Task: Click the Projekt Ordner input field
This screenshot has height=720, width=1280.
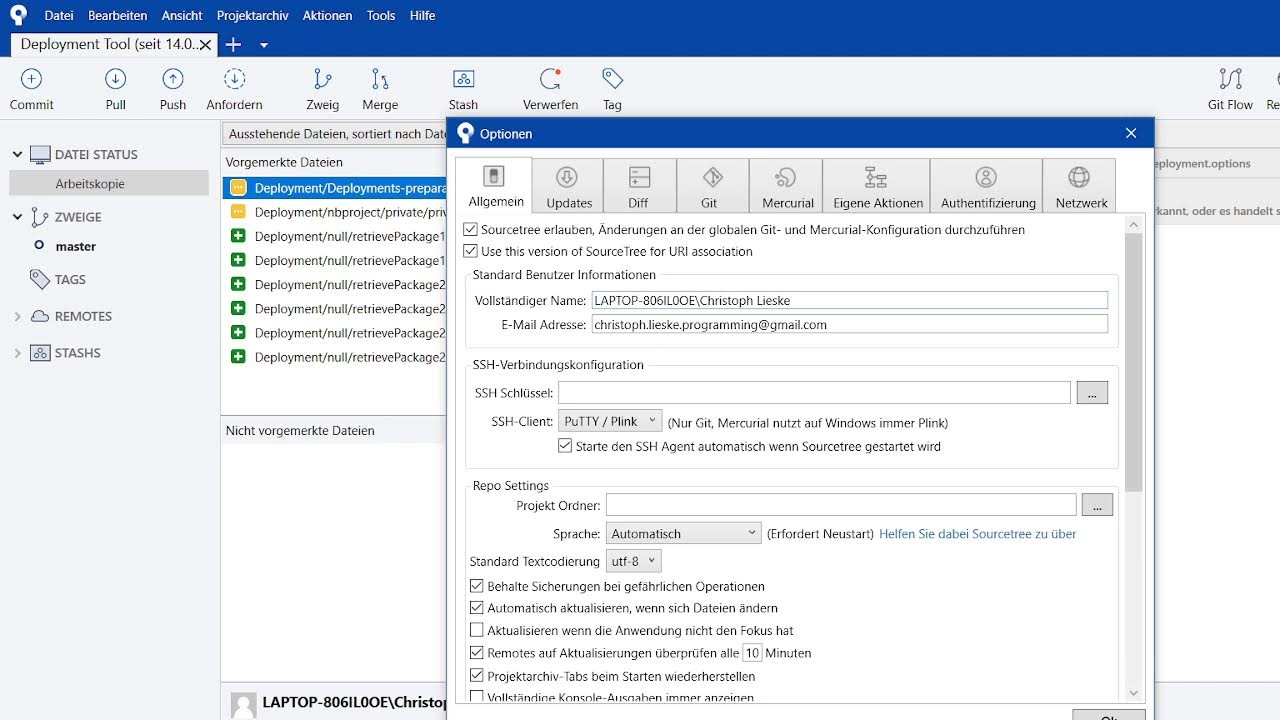Action: (841, 505)
